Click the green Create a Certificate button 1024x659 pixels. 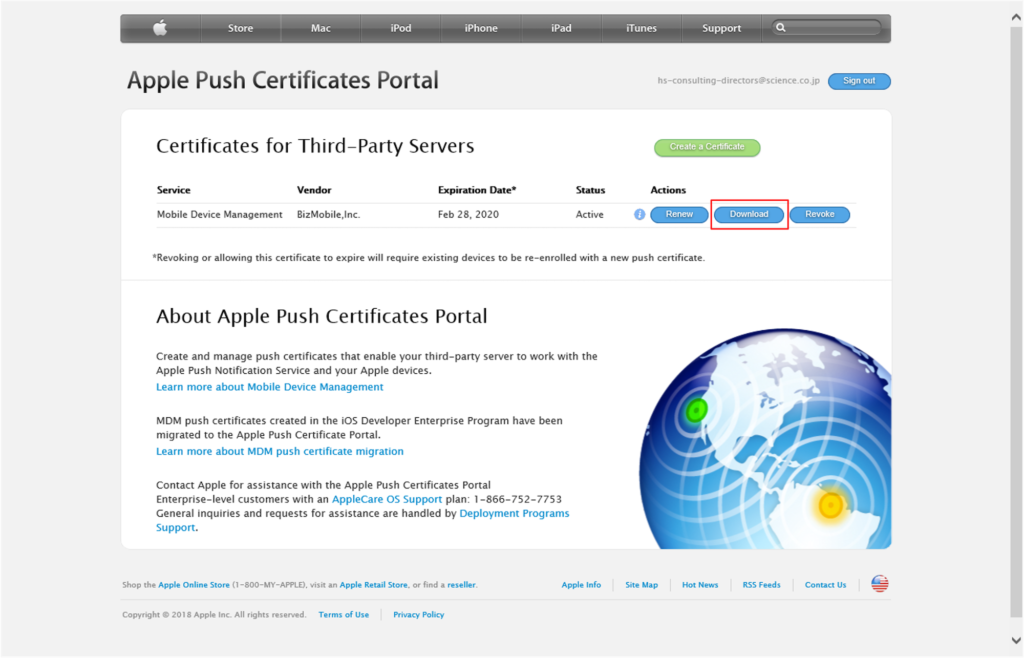[x=707, y=147]
